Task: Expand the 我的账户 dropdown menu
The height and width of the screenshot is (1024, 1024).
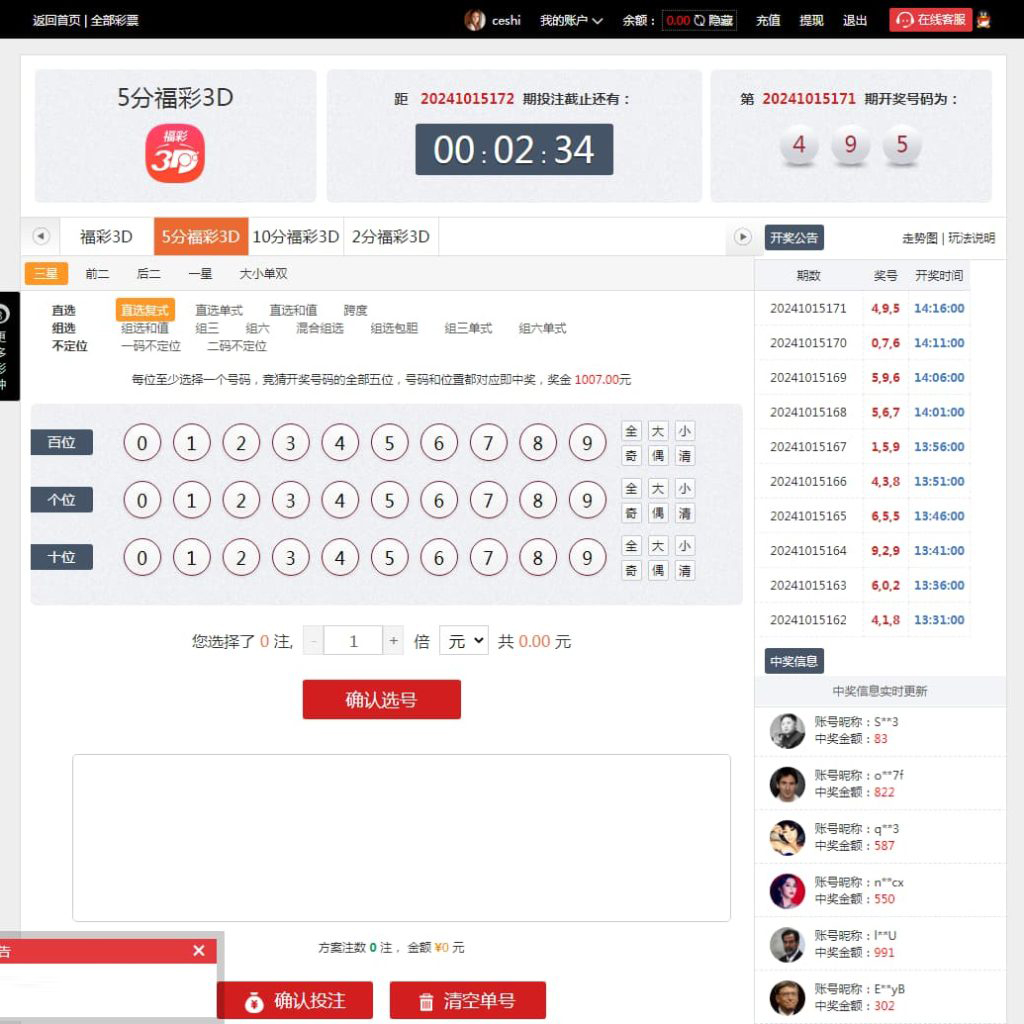Action: pyautogui.click(x=571, y=20)
